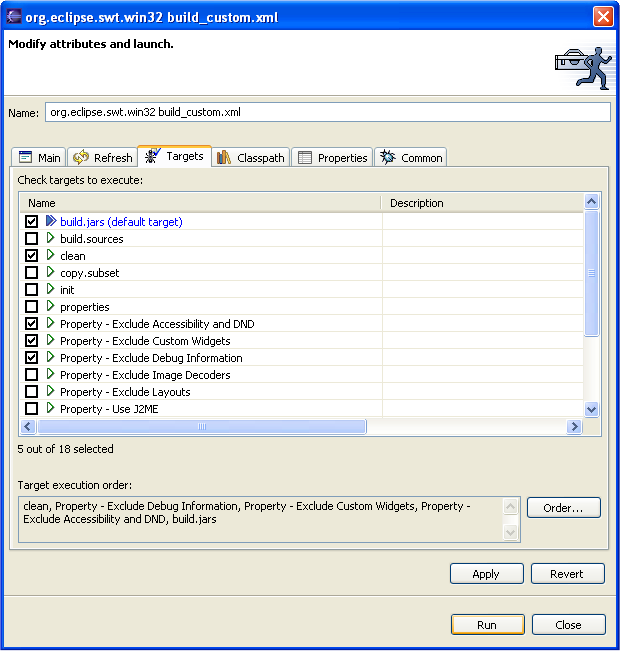The width and height of the screenshot is (620, 651).
Task: Click the running man launch icon
Action: point(583,68)
